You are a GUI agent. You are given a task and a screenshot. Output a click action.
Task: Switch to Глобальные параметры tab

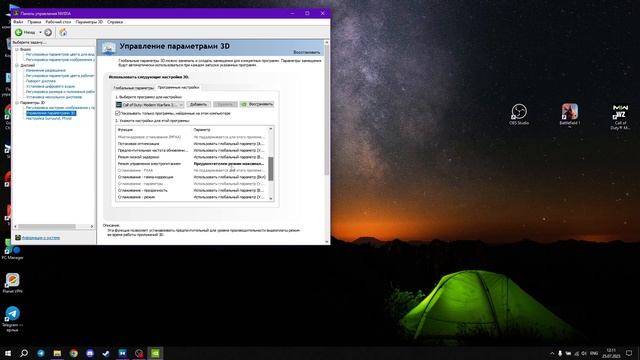click(x=133, y=88)
